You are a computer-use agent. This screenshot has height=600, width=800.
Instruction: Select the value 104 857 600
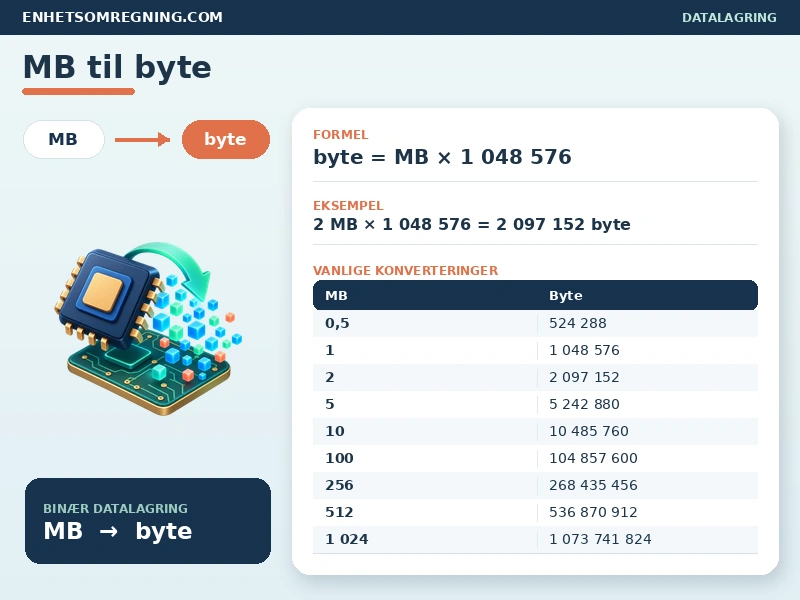(x=593, y=458)
